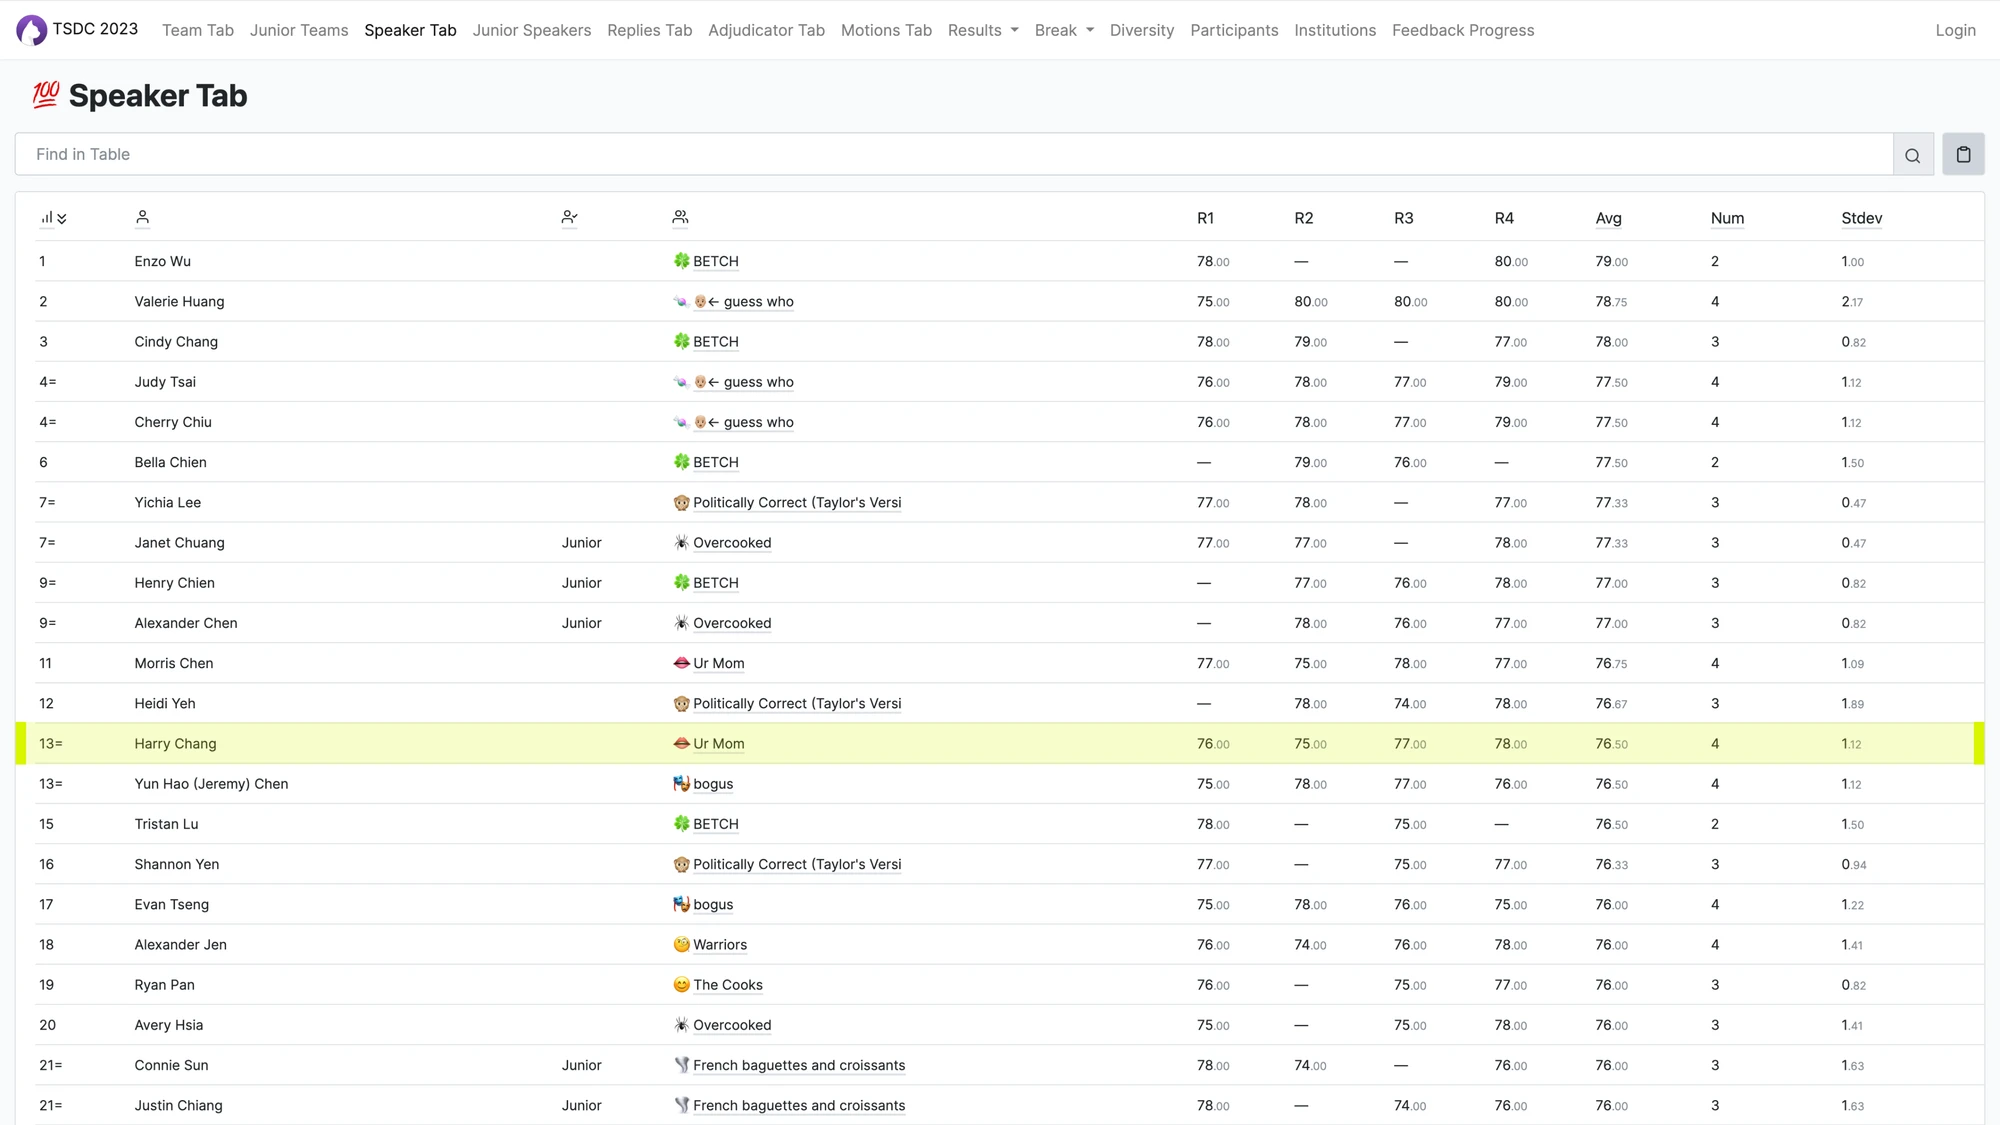
Task: Click the Tabbycat logo icon
Action: [31, 30]
